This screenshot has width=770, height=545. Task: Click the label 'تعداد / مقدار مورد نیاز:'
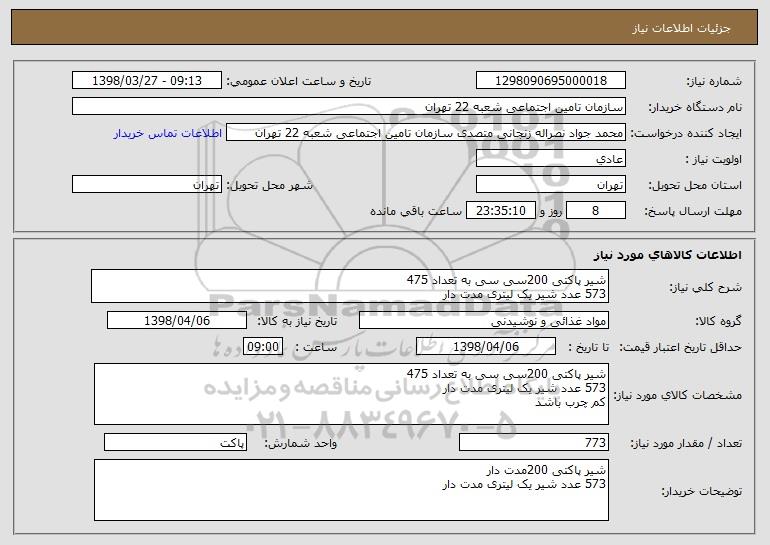(686, 443)
